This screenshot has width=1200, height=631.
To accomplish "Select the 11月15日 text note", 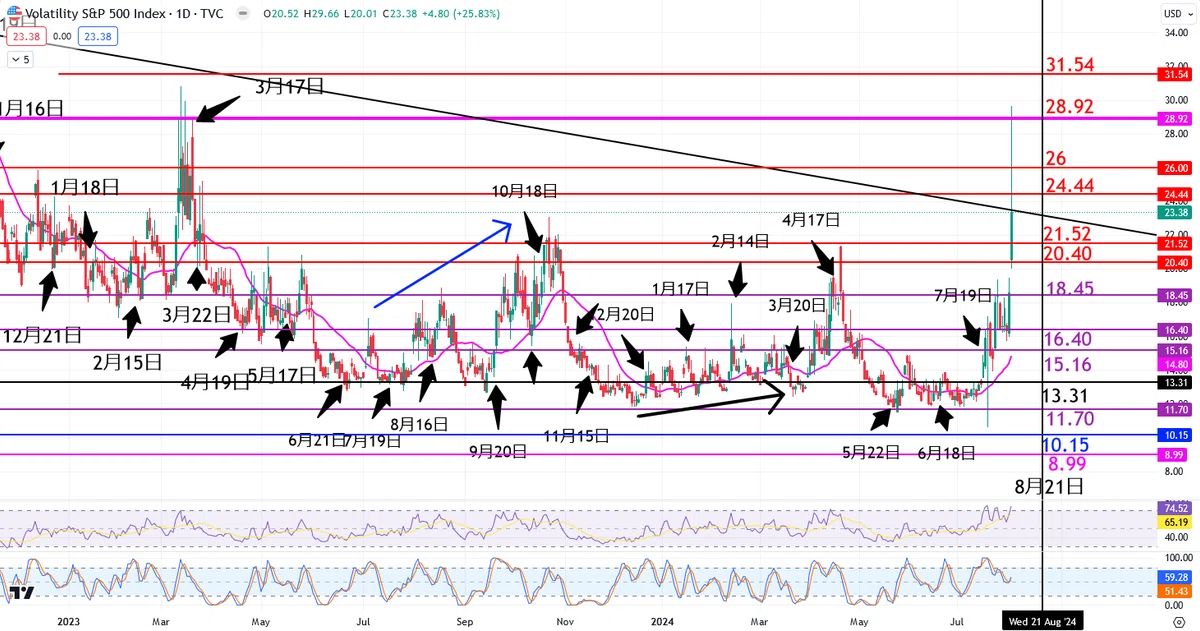I will point(576,435).
